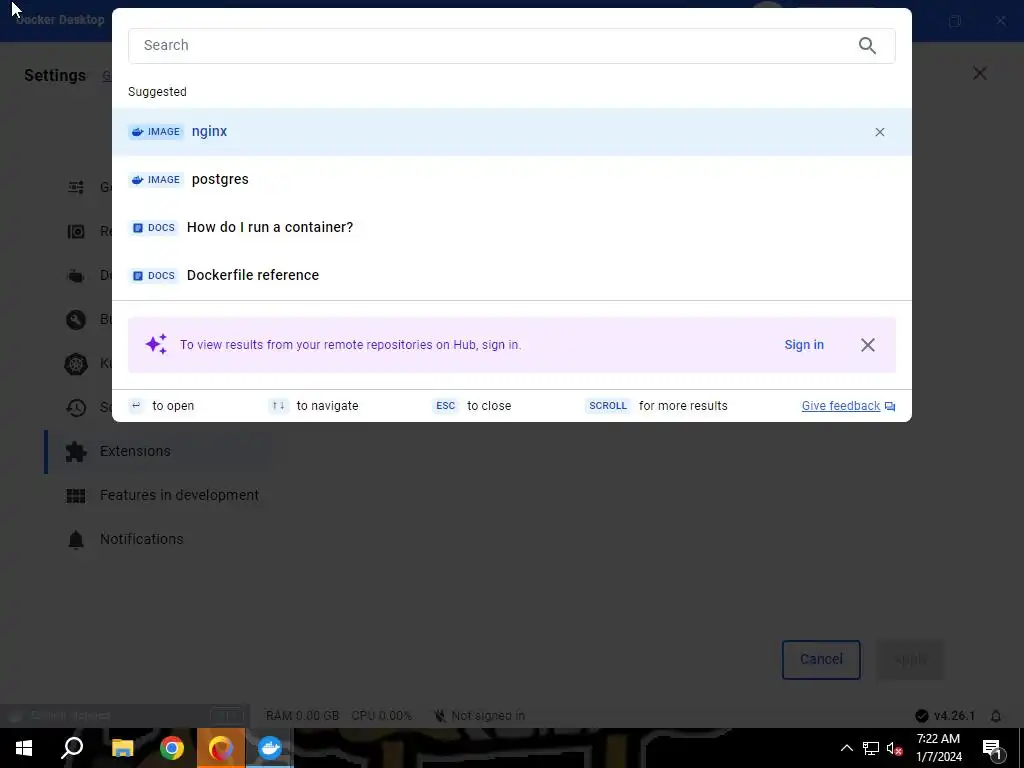Click the taskbar clock showing 7:22 AM
This screenshot has height=768, width=1024.
point(938,748)
